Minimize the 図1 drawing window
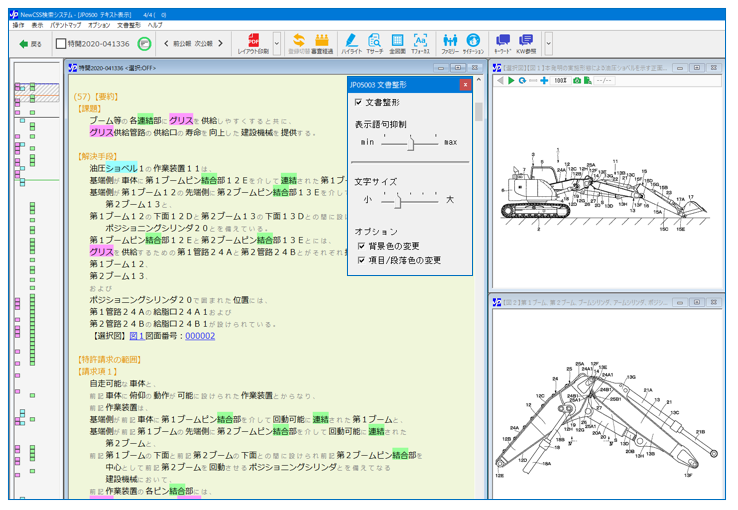The height and width of the screenshot is (510, 738). pos(680,68)
